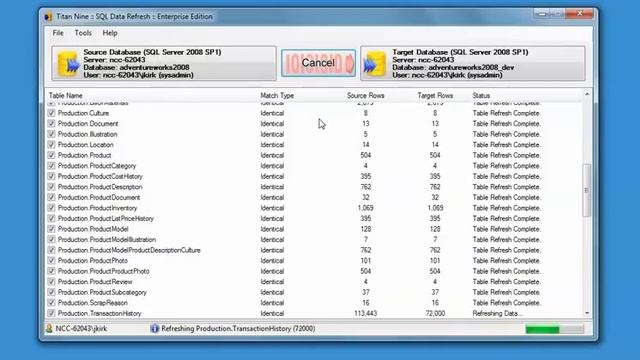This screenshot has width=640, height=360.
Task: Click source rows value 113,443
Action: (x=366, y=313)
